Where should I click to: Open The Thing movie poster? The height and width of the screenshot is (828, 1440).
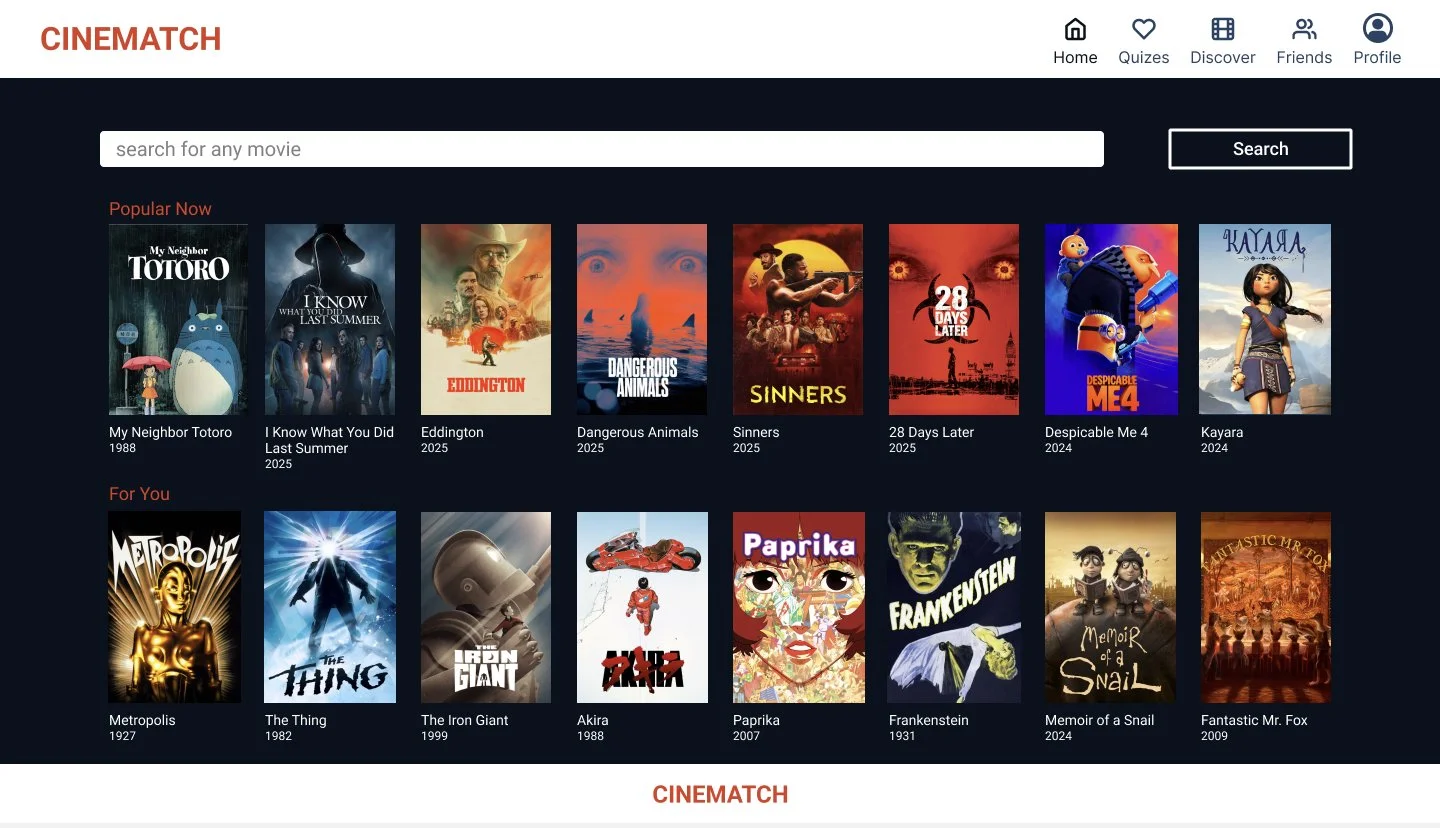(x=330, y=607)
